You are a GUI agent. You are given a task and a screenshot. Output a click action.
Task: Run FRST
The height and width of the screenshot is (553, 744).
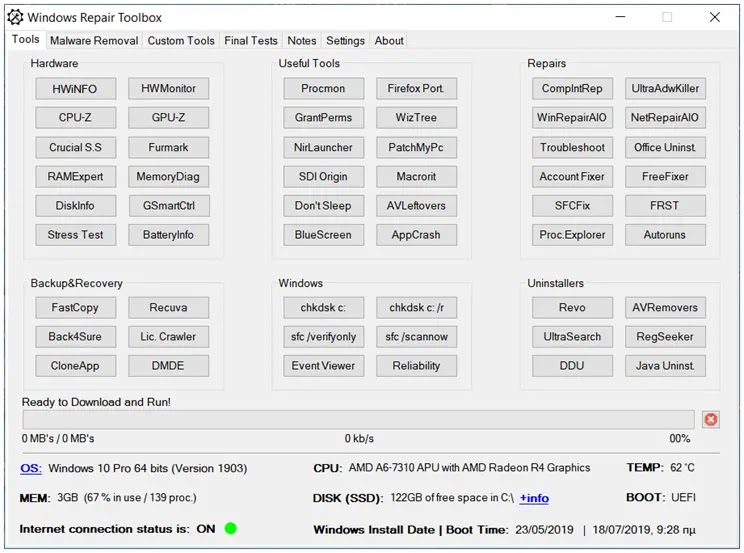665,206
